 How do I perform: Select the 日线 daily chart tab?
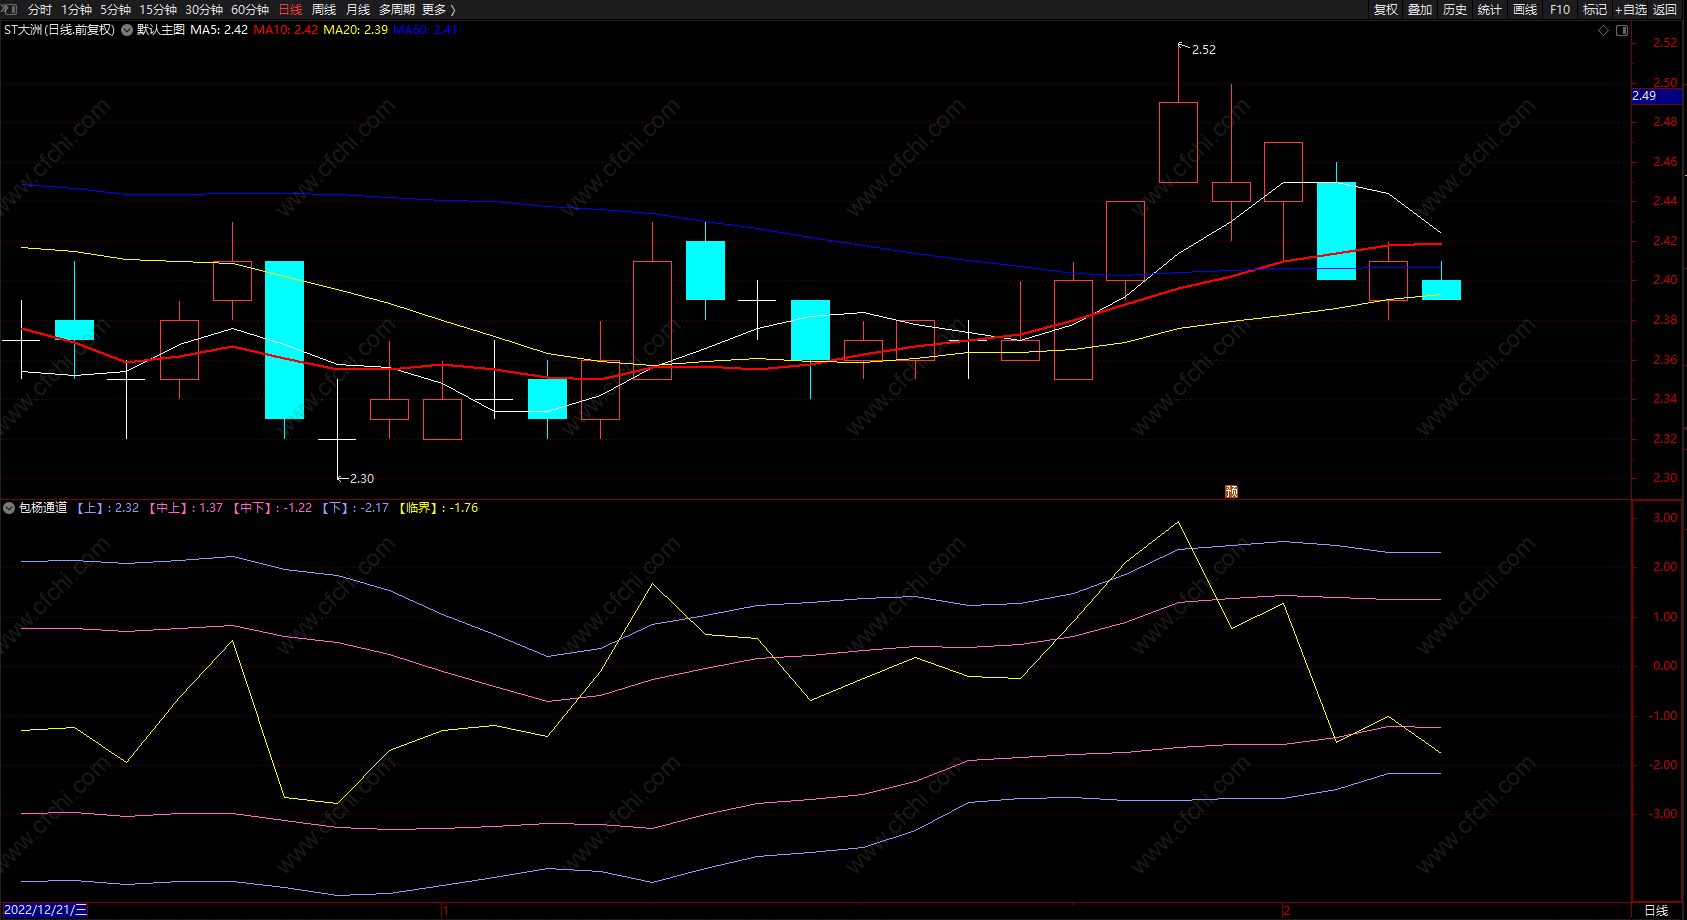tap(290, 9)
